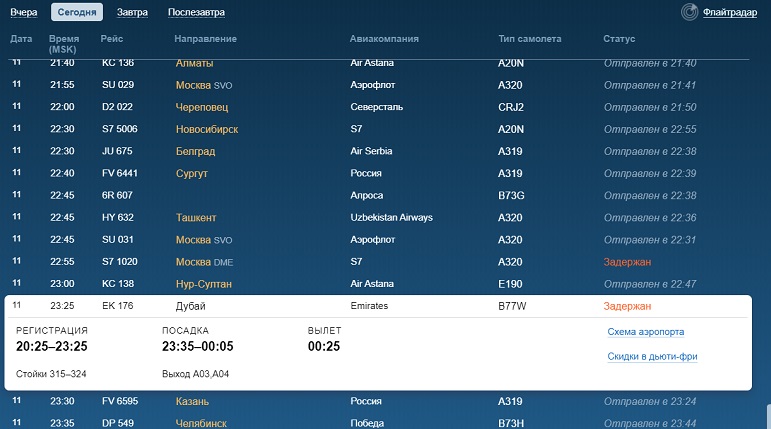Select flight number JU 675
The width and height of the screenshot is (771, 429).
pos(117,151)
